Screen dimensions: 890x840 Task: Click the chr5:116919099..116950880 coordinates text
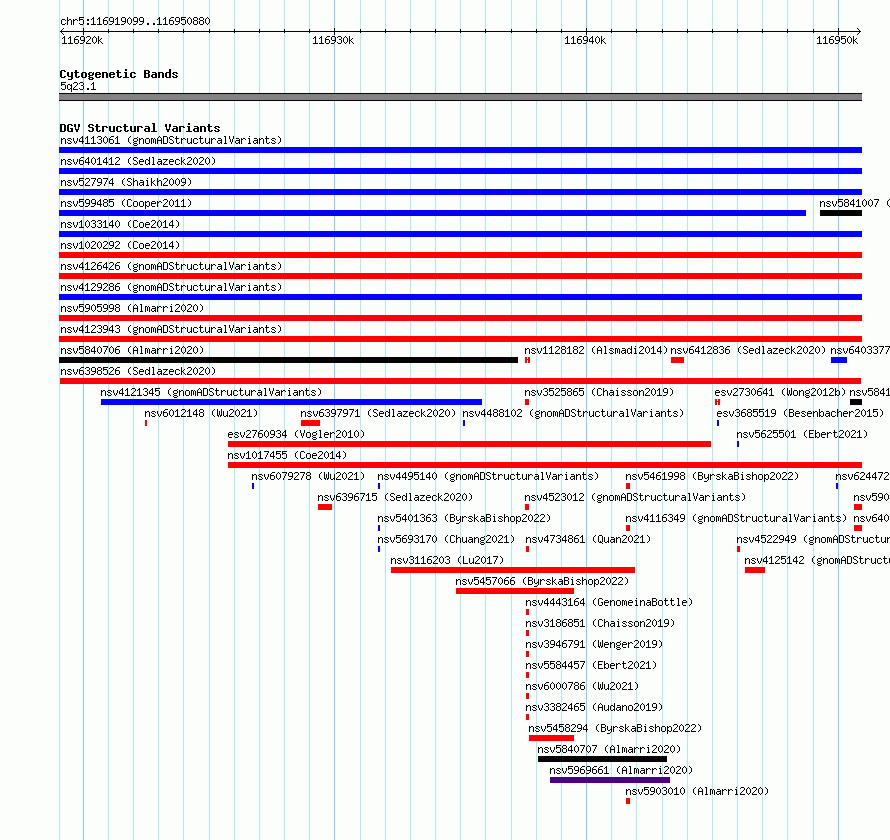point(135,21)
